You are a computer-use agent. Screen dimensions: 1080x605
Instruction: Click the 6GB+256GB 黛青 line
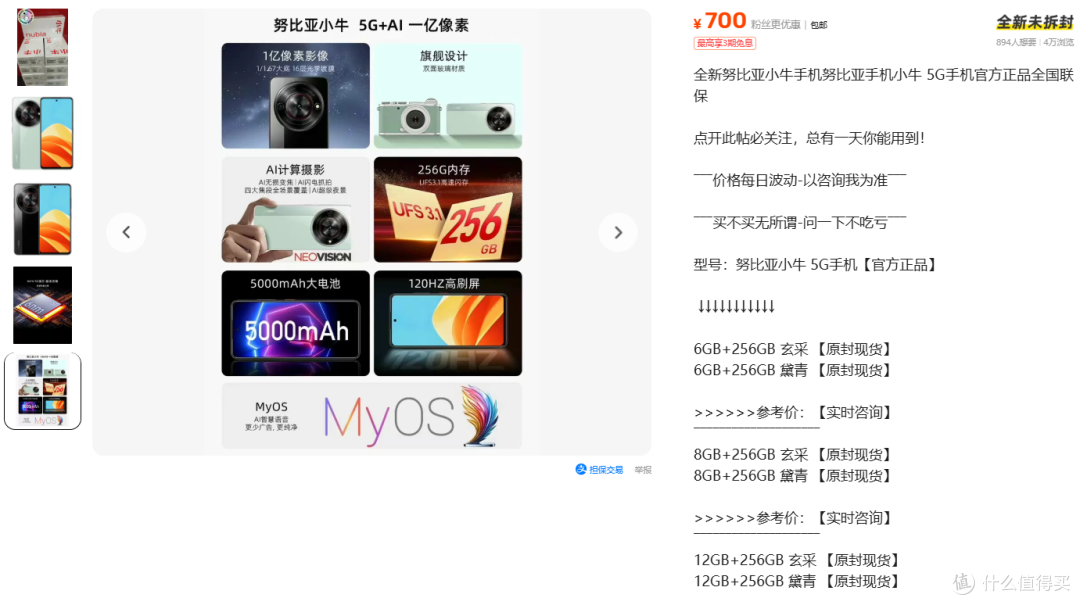(x=793, y=371)
